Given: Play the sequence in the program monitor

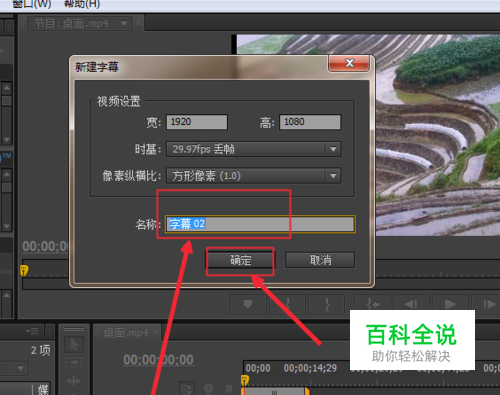Looking at the screenshot, I should tap(450, 304).
